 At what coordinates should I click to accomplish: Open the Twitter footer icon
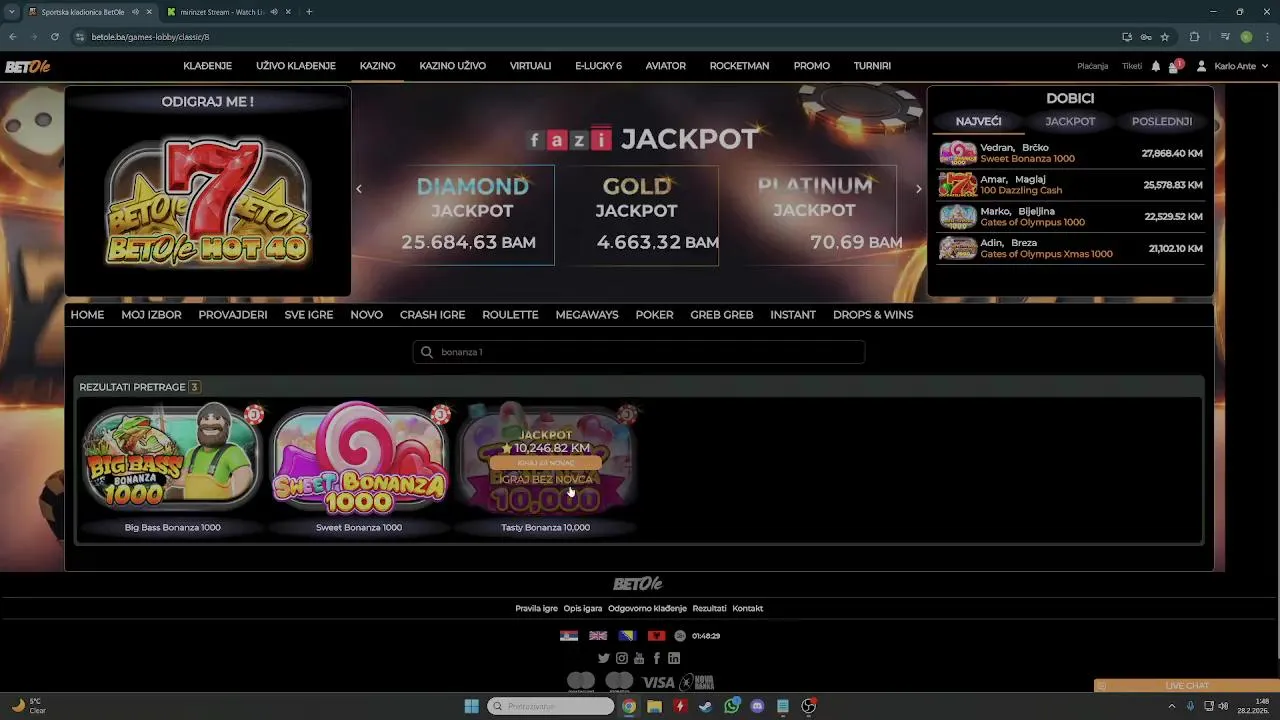coord(603,658)
